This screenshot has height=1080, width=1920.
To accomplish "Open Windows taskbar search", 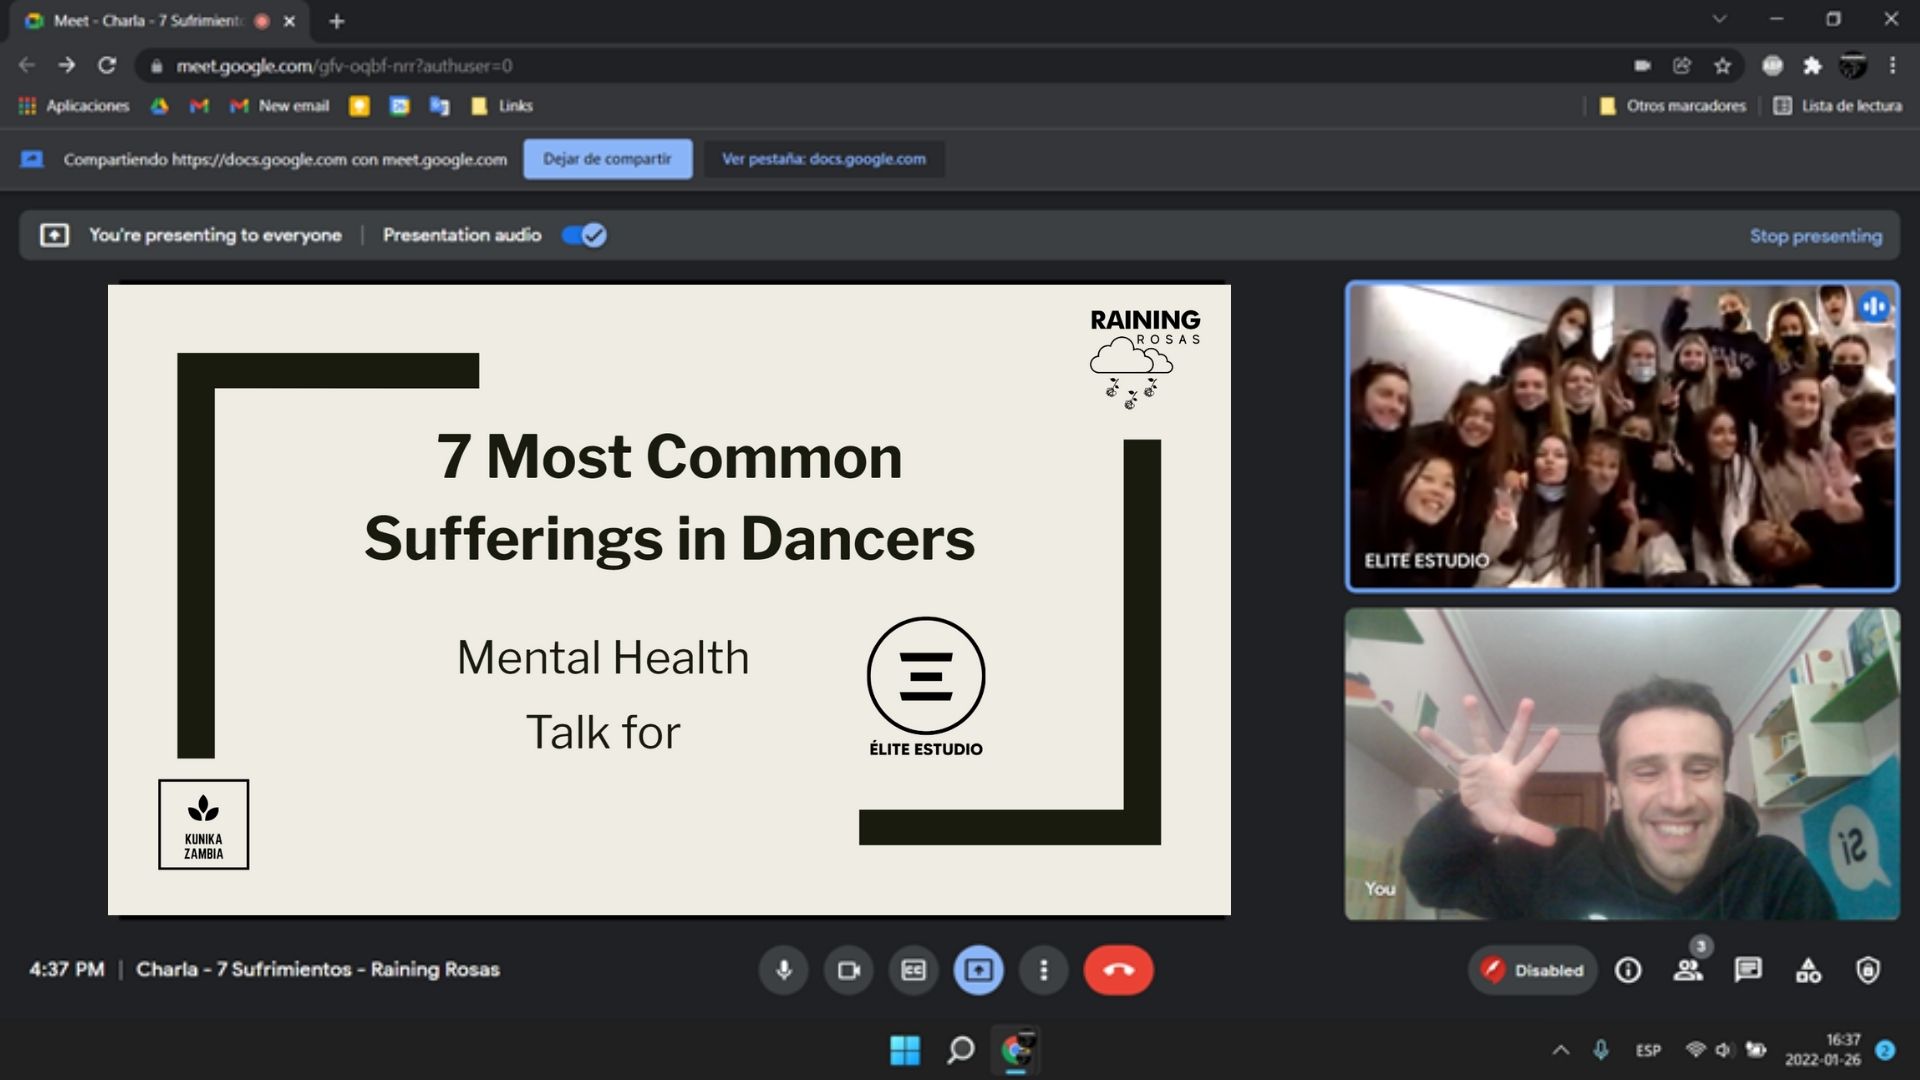I will point(960,1050).
